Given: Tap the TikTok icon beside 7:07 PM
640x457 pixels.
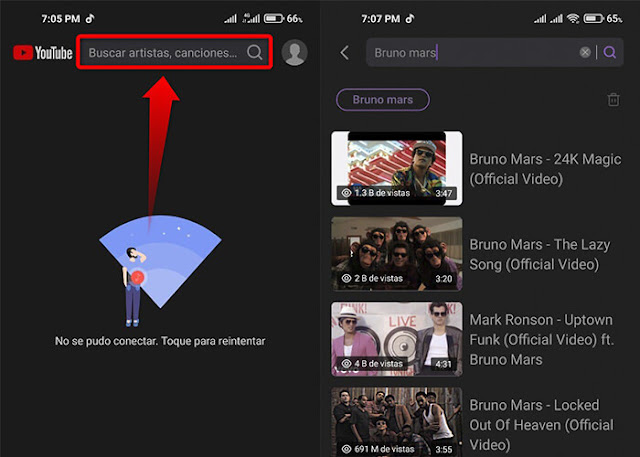Looking at the screenshot, I should [x=410, y=18].
